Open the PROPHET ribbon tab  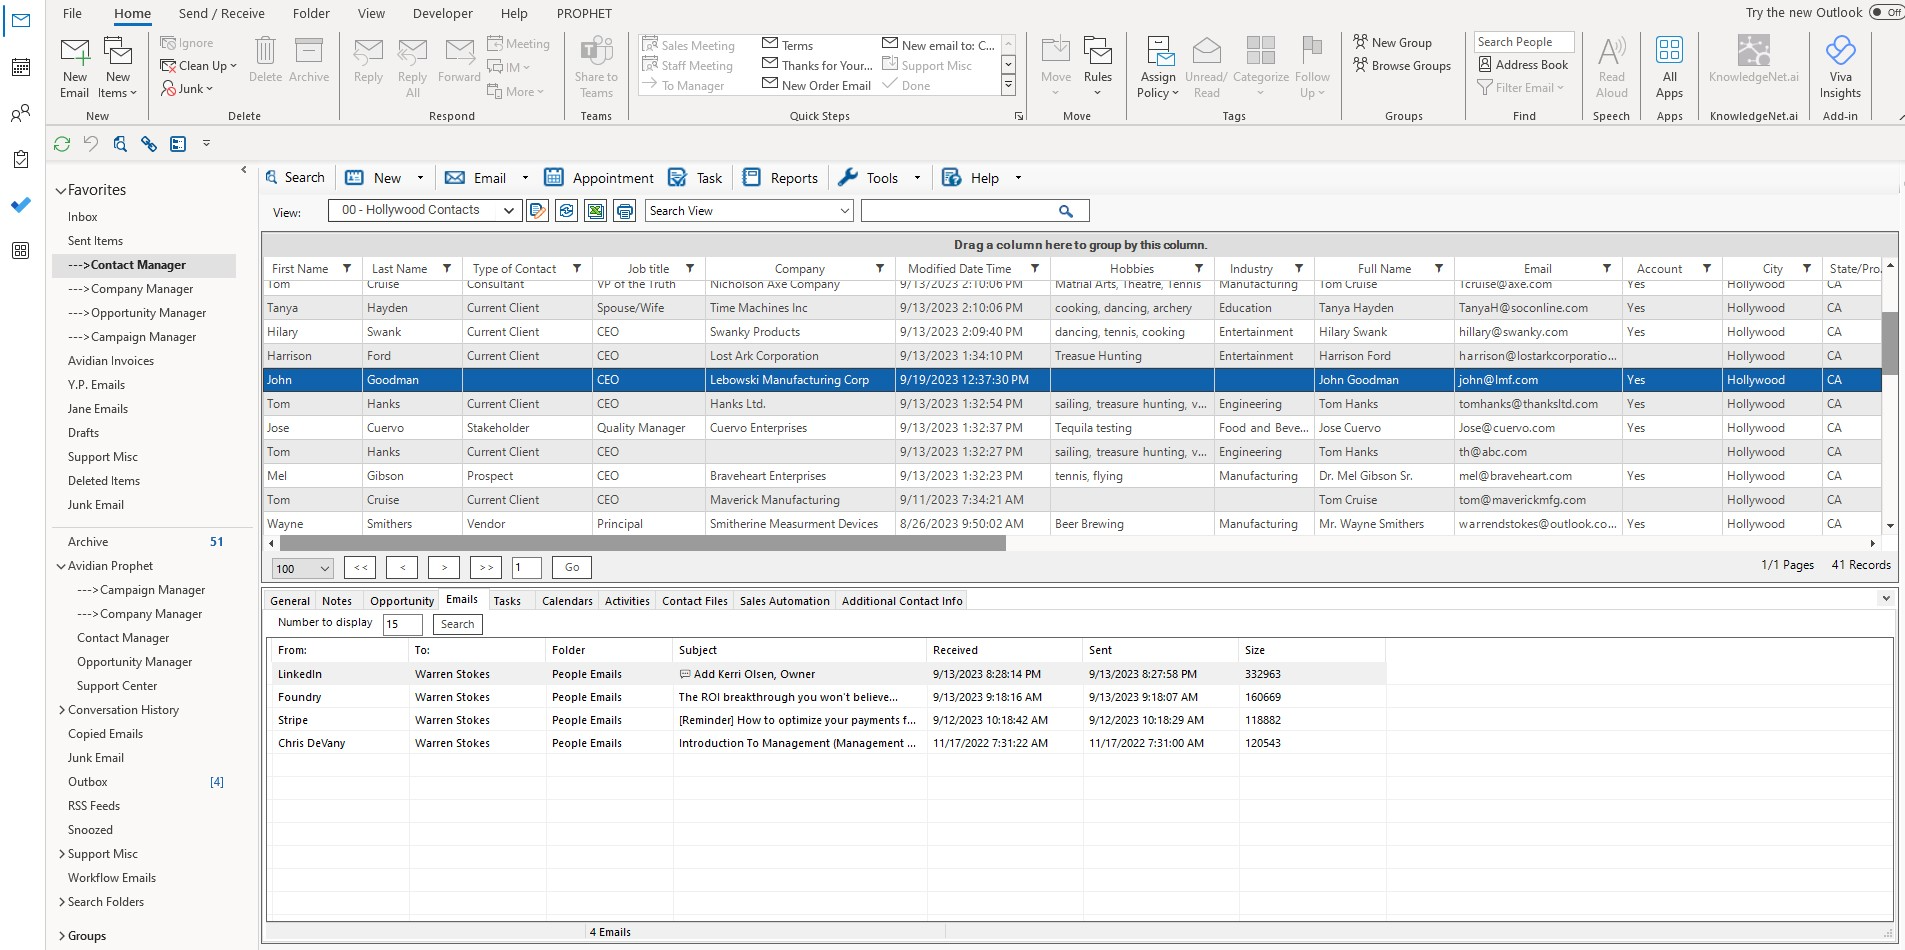(584, 13)
